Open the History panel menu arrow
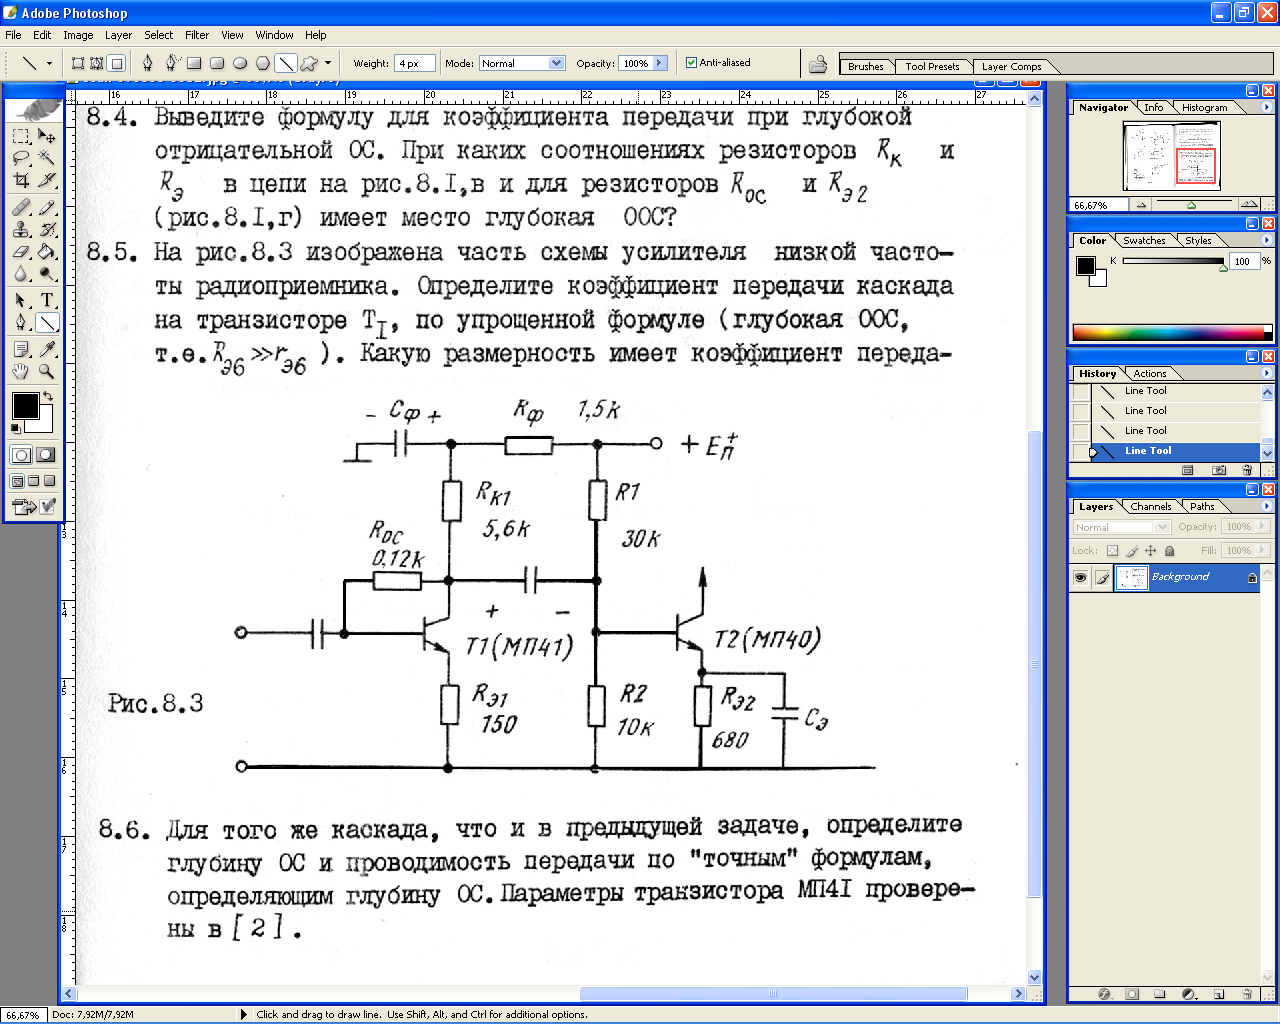Screen dimensions: 1280x1024 1266,373
